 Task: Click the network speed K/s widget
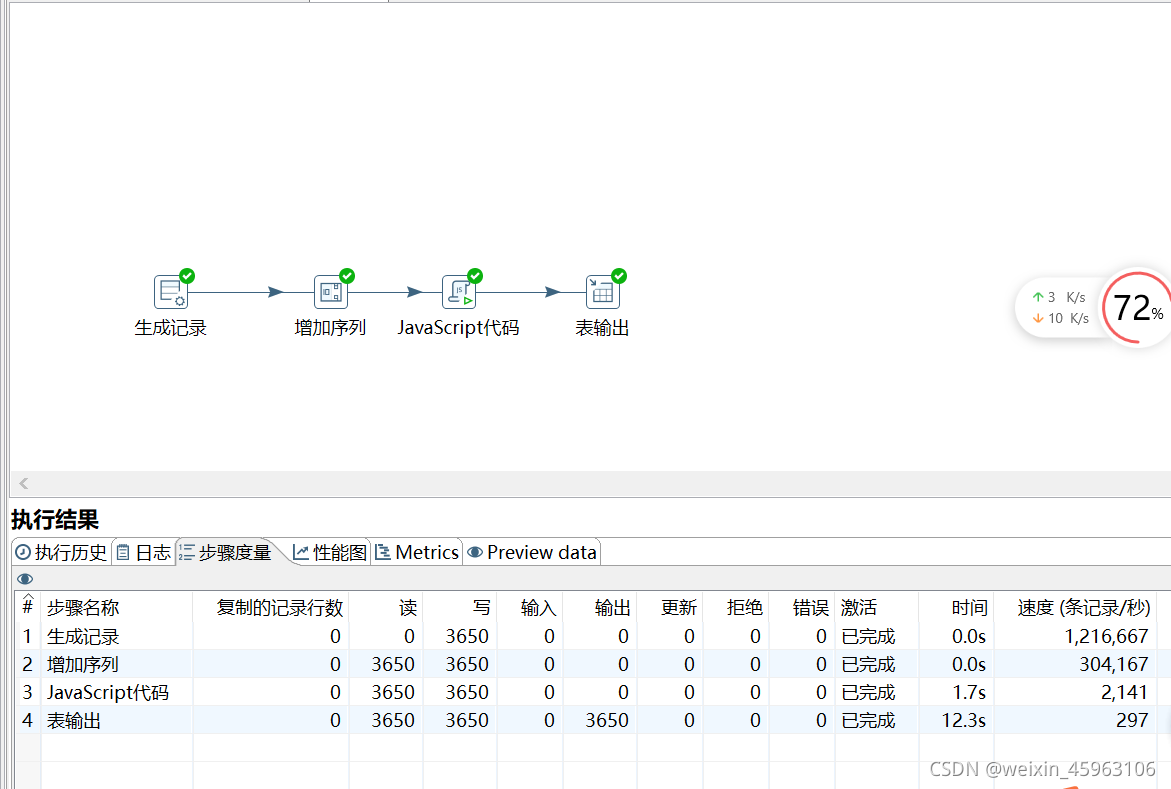pos(1060,308)
